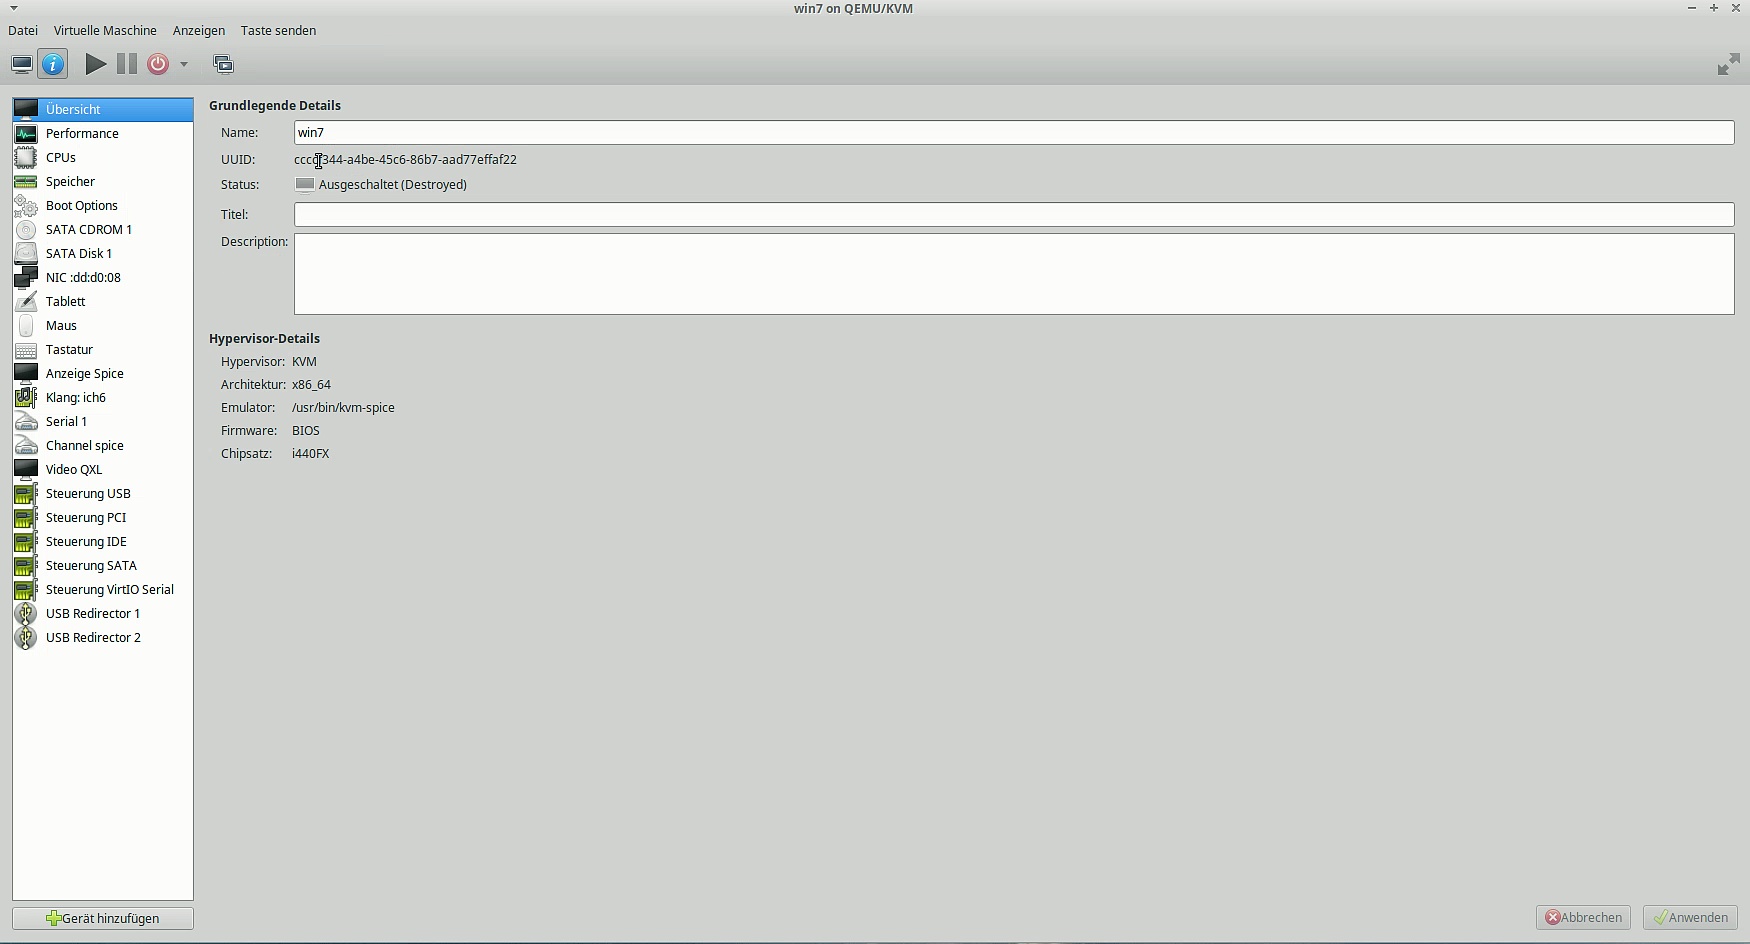The image size is (1750, 944).
Task: Click the graphical console monitor icon
Action: (21, 65)
